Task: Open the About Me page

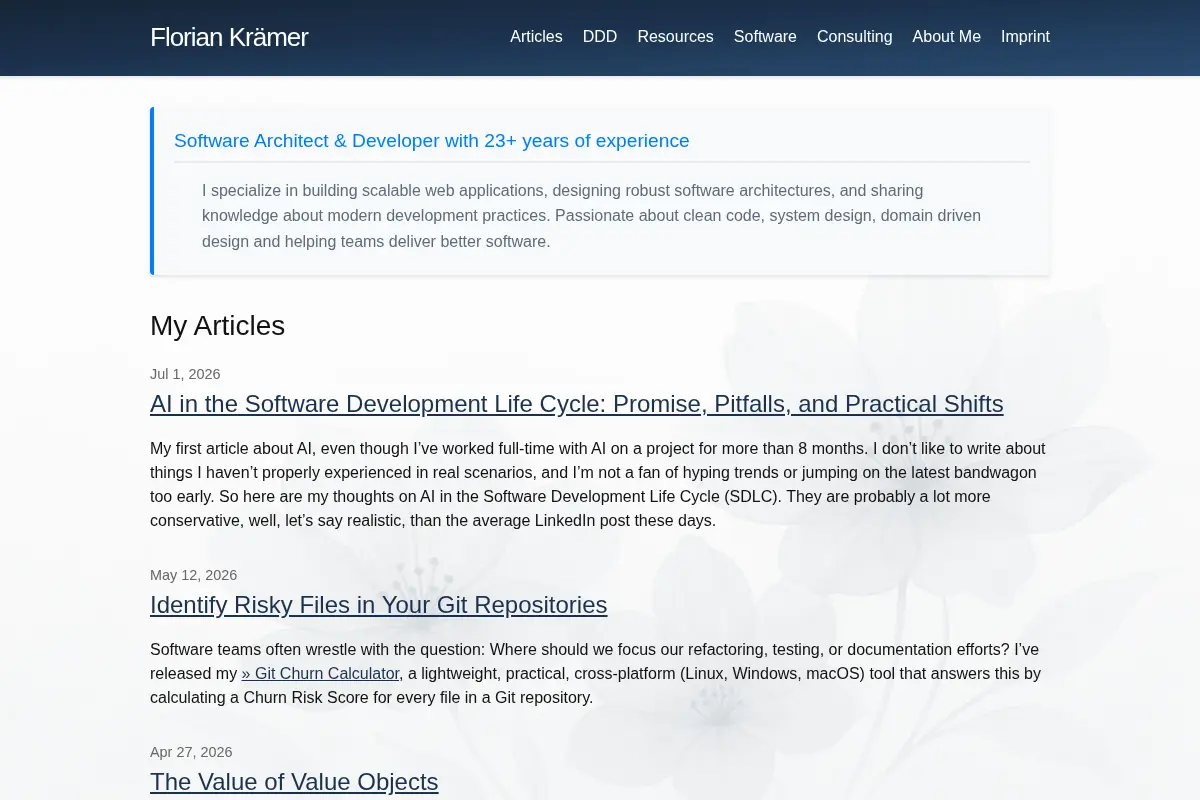Action: [946, 37]
